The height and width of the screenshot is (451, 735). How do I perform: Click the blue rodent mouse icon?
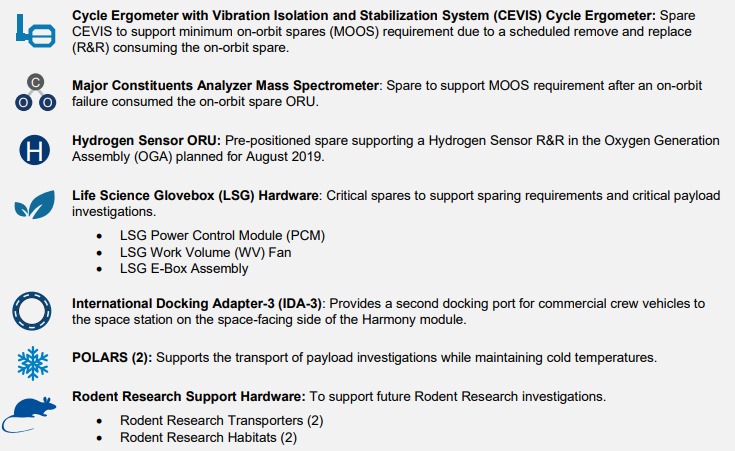coord(29,414)
